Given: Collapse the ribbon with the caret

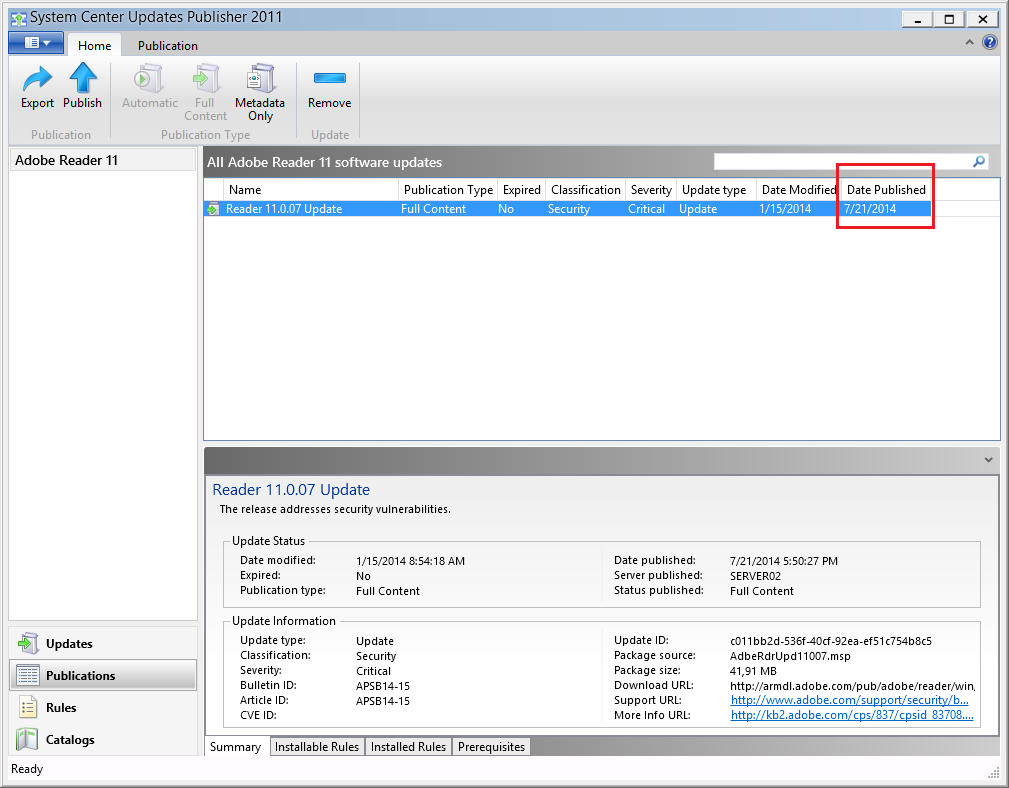Looking at the screenshot, I should pos(969,42).
